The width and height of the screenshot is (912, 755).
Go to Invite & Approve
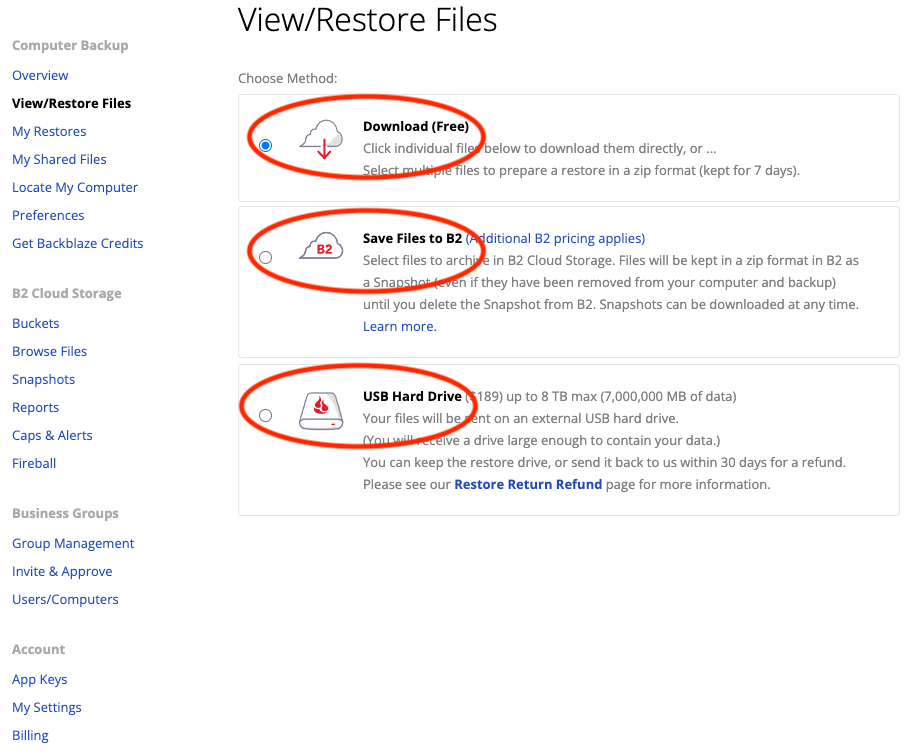tap(62, 571)
